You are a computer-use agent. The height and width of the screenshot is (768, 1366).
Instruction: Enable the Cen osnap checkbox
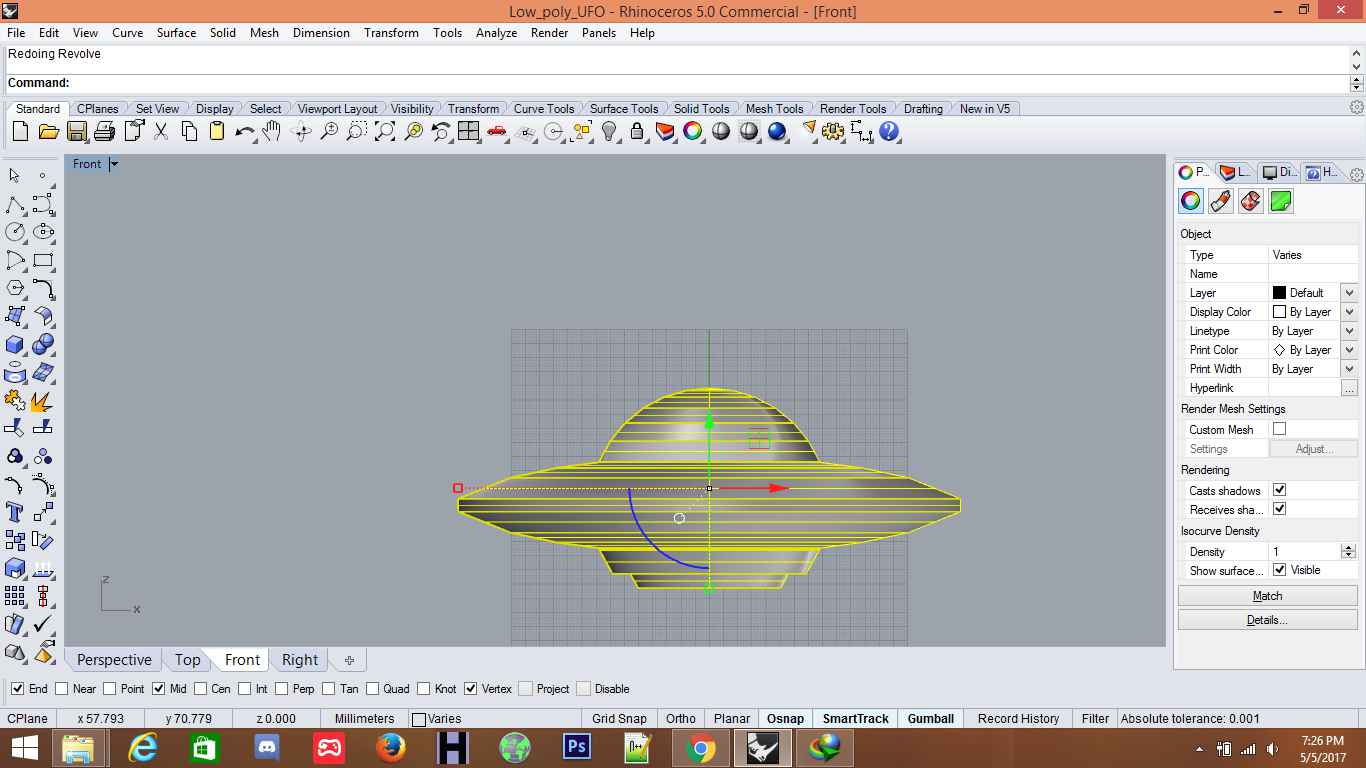[201, 689]
